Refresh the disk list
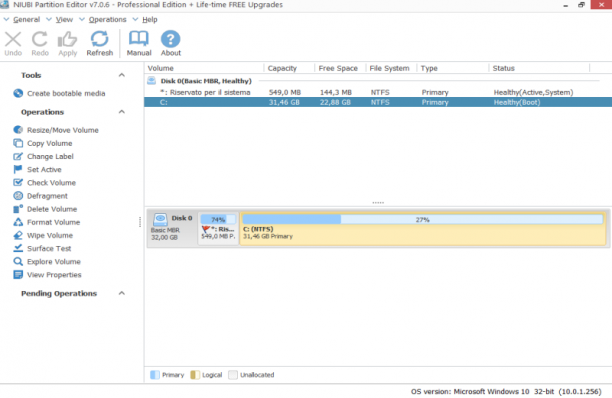Viewport: 612px width, 398px height. tap(100, 39)
